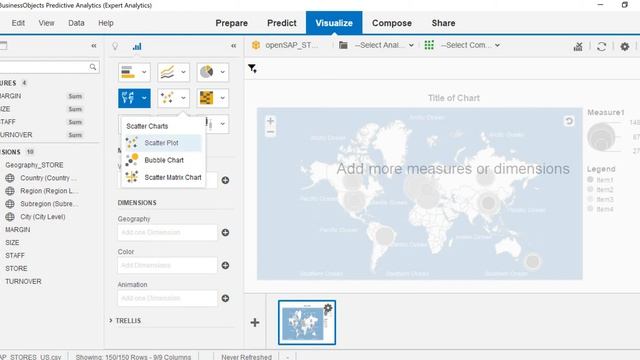Click the search field in data panel
The height and width of the screenshot is (360, 640).
[x=49, y=67]
